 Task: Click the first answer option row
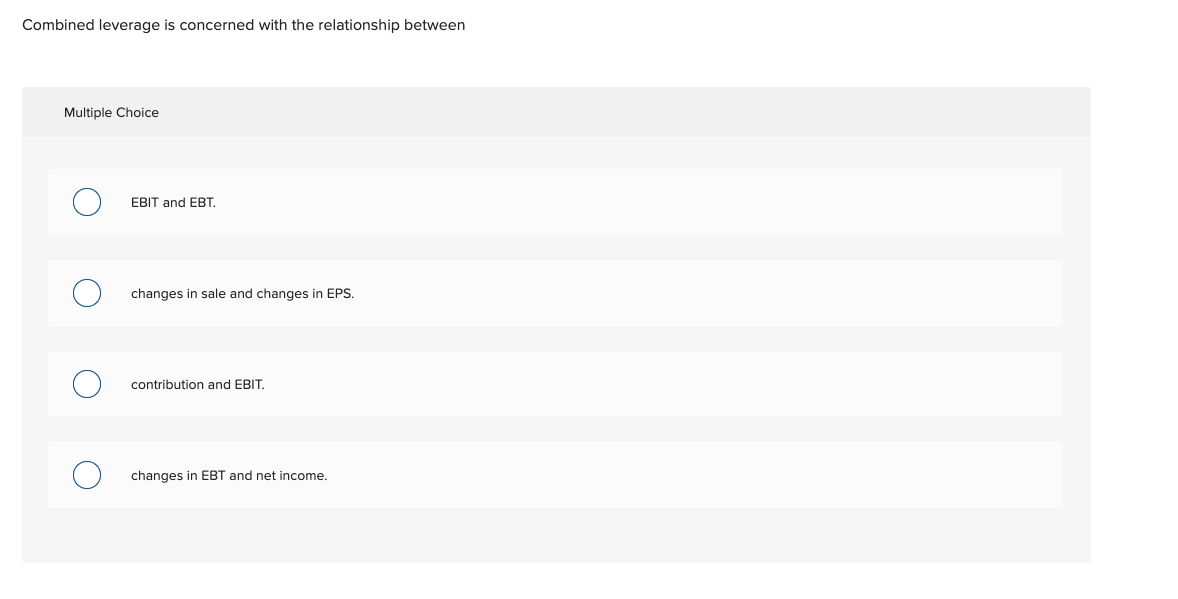click(x=555, y=202)
